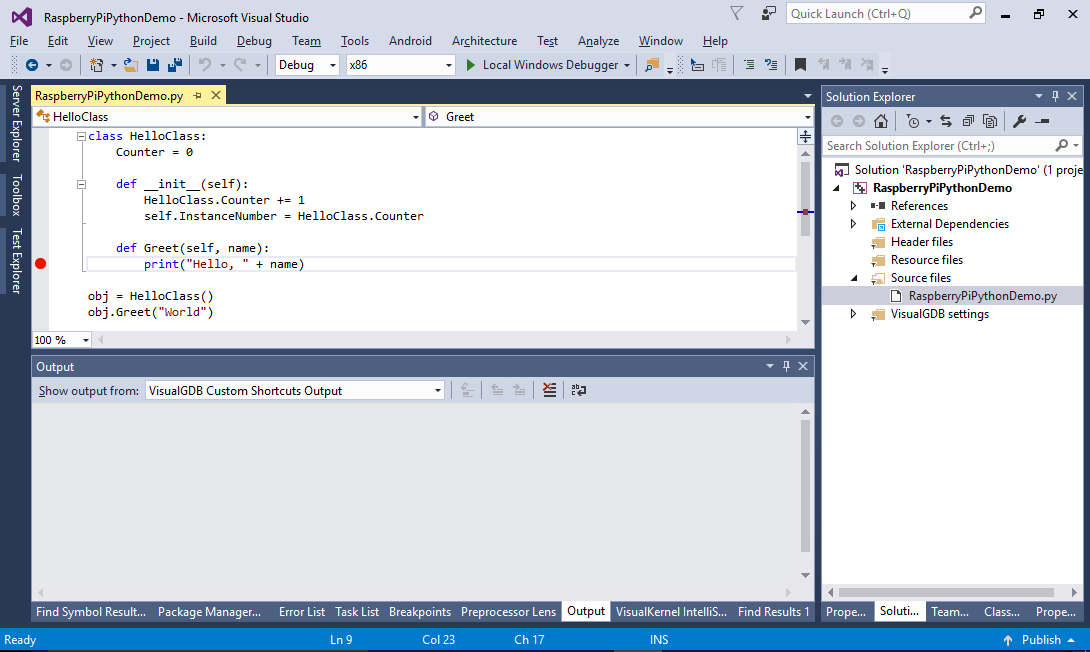The width and height of the screenshot is (1090, 652).
Task: Click the Clear All output icon
Action: point(549,391)
